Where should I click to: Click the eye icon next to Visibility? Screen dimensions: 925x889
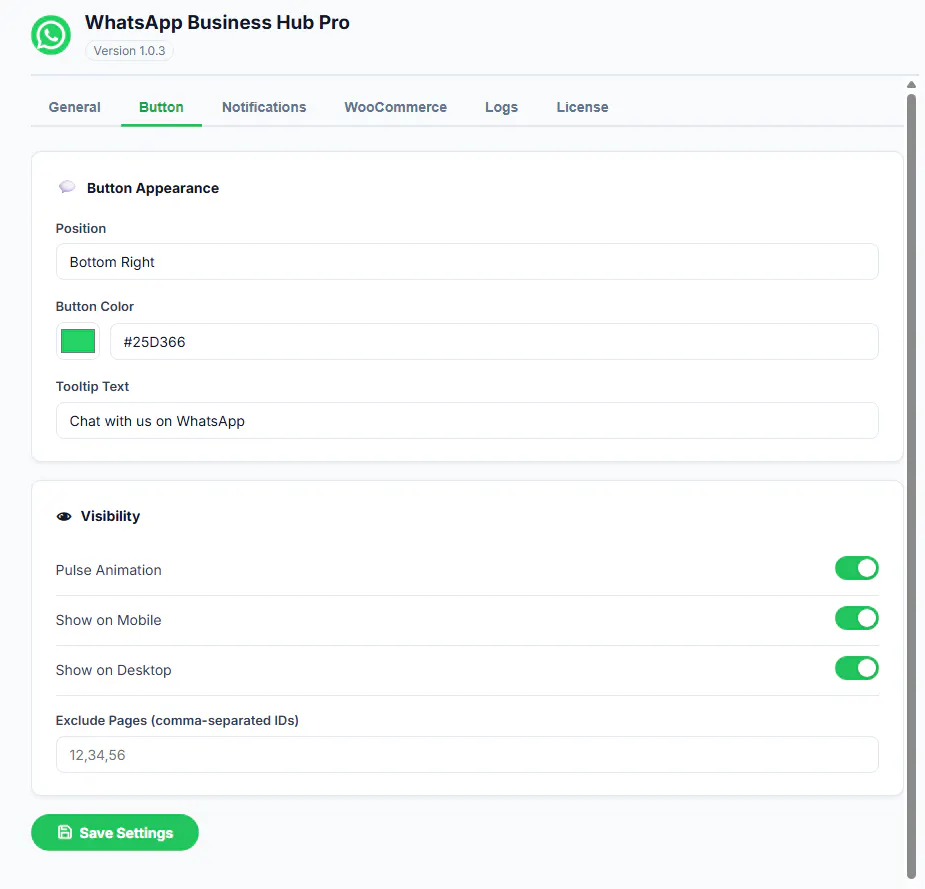(x=64, y=517)
